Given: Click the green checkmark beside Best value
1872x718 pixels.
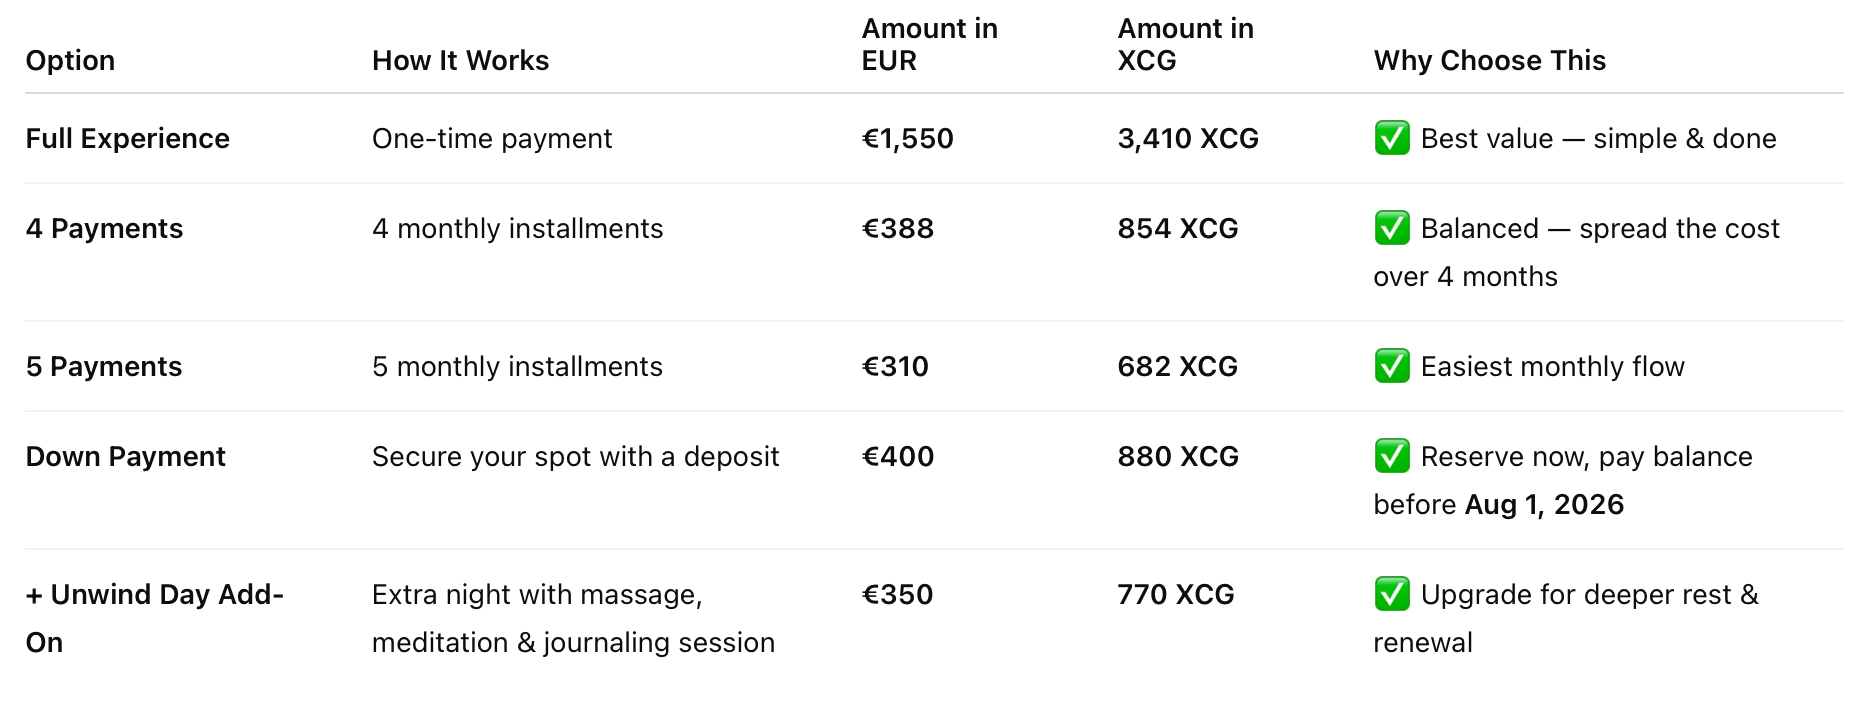Looking at the screenshot, I should [1392, 138].
